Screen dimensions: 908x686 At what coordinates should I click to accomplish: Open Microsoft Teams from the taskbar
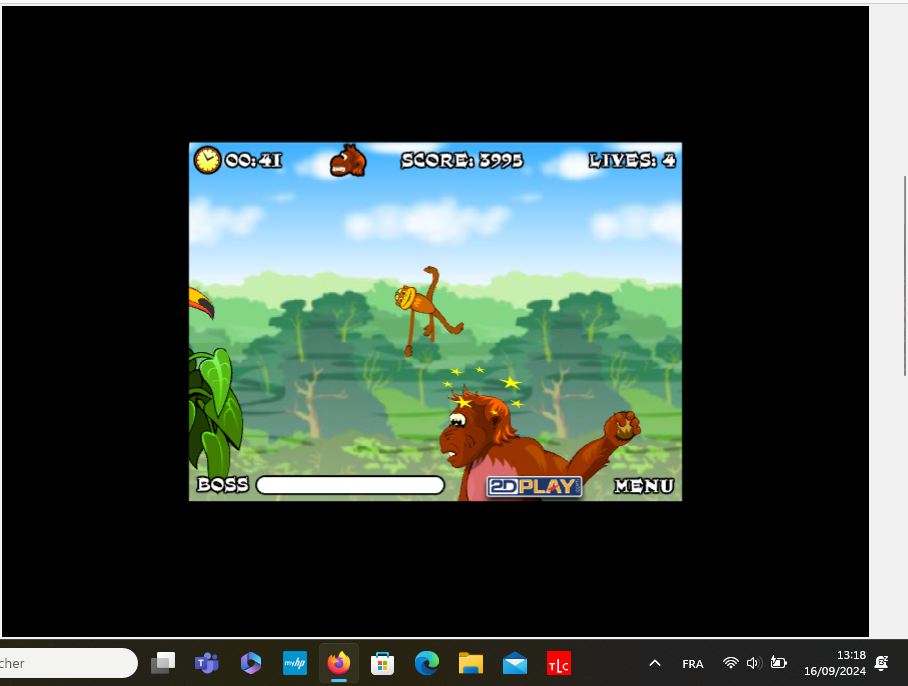click(207, 663)
